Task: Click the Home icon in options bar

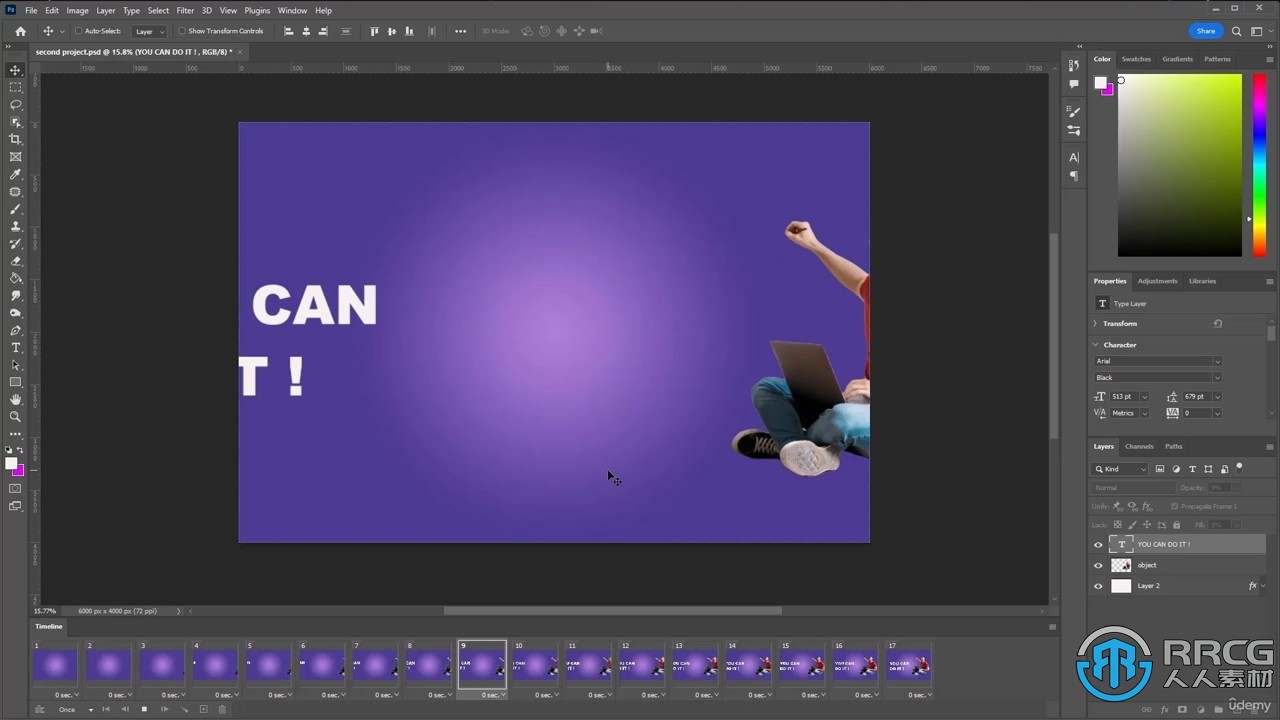Action: (20, 31)
